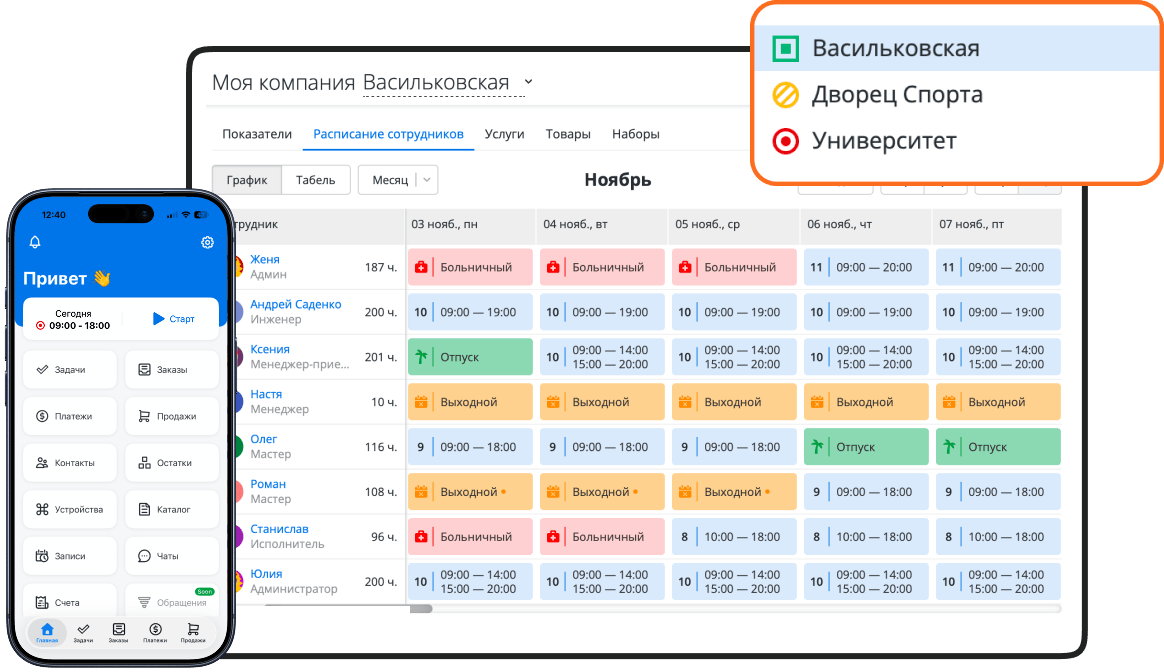The height and width of the screenshot is (672, 1164).
Task: Click Олег's Отпуск cell on 06 нояб.
Action: coord(866,447)
